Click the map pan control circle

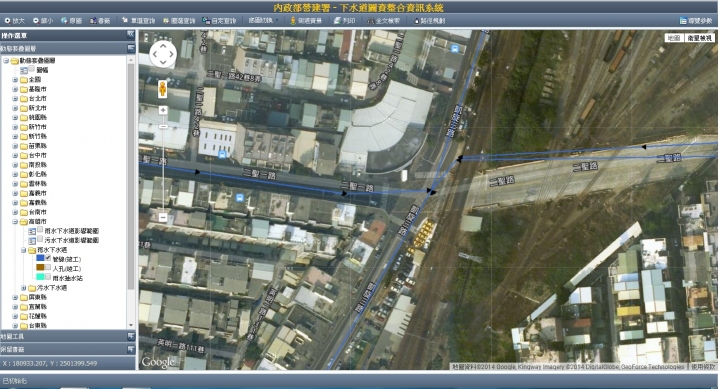(x=163, y=54)
